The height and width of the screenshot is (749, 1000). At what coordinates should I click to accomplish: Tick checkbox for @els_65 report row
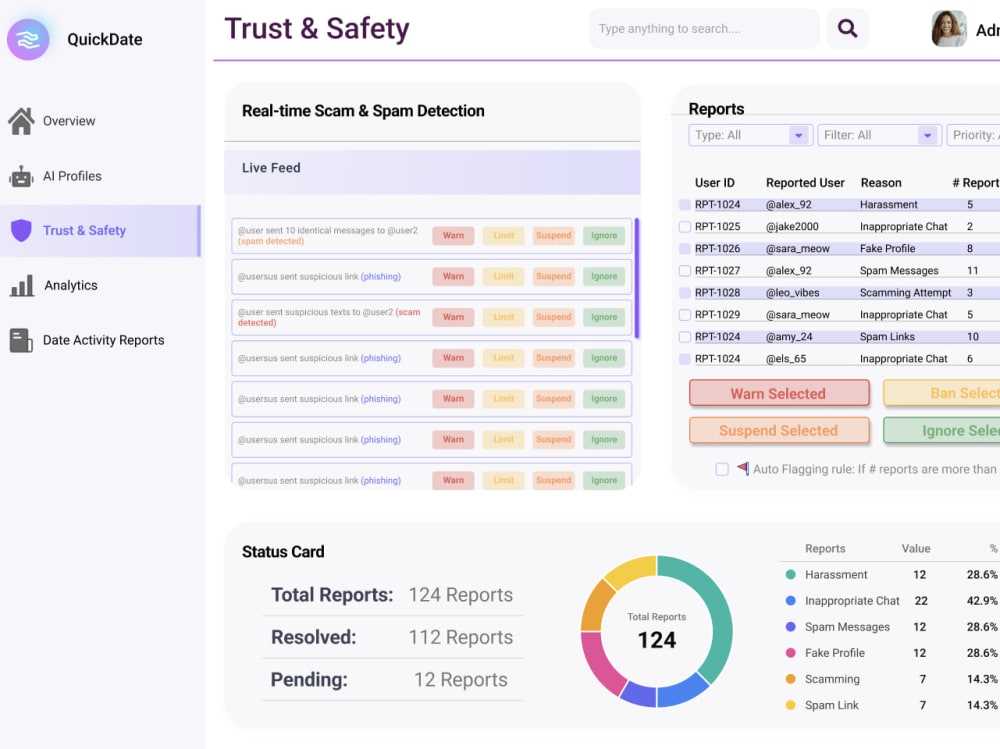click(685, 359)
